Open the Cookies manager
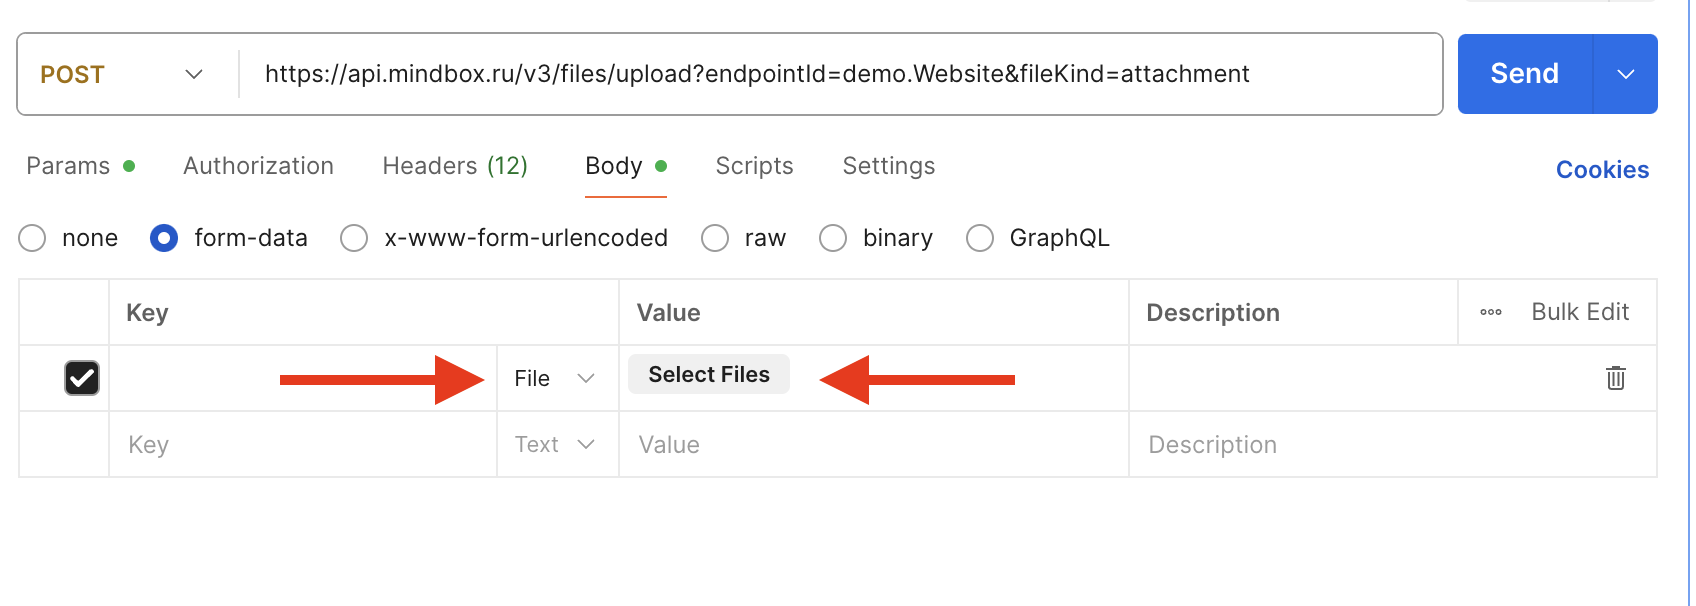Screen dimensions: 1696x606 1602,169
